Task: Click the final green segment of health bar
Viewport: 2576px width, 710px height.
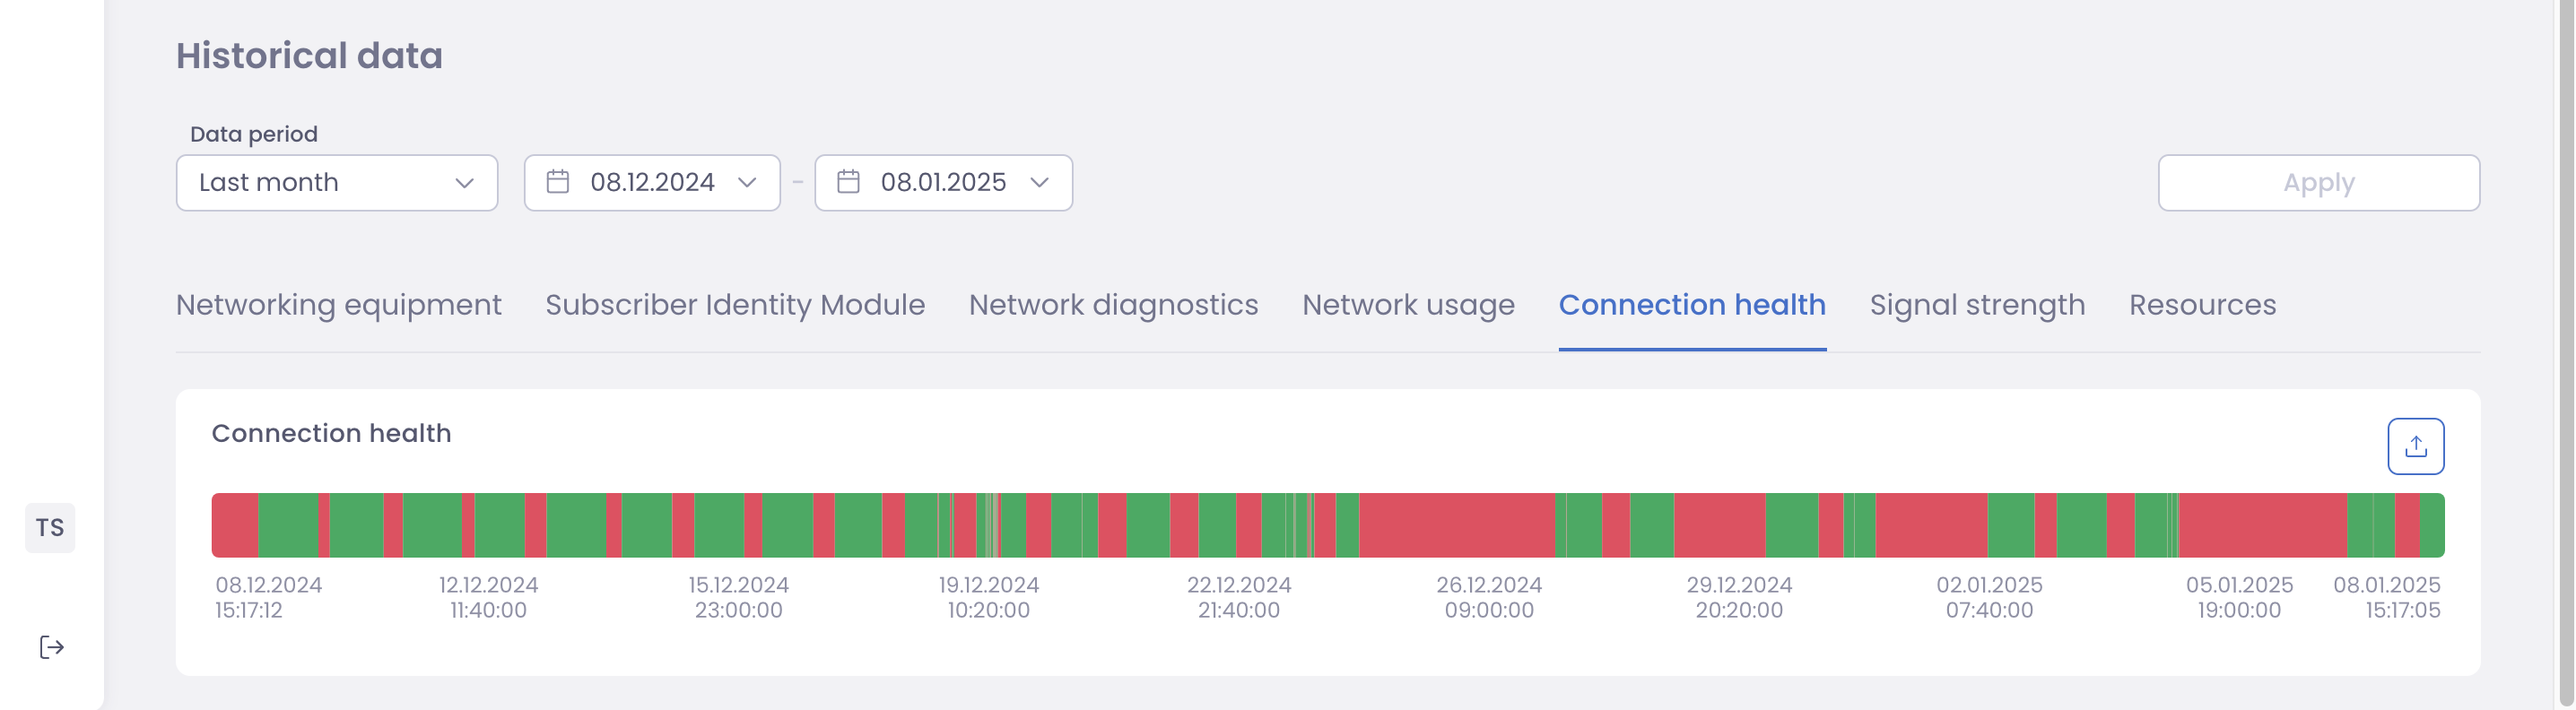Action: (2432, 525)
